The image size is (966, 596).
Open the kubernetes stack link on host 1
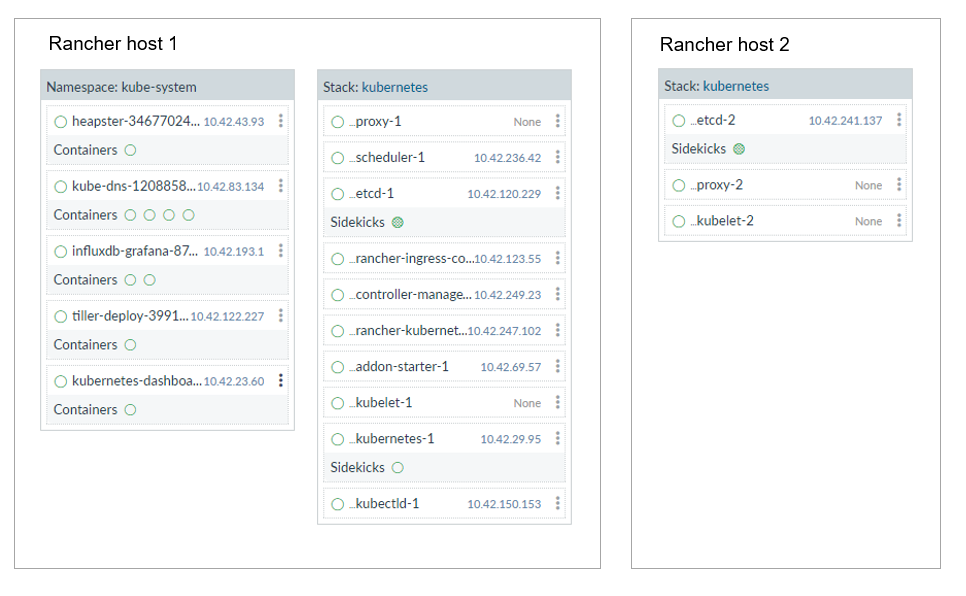(x=394, y=87)
